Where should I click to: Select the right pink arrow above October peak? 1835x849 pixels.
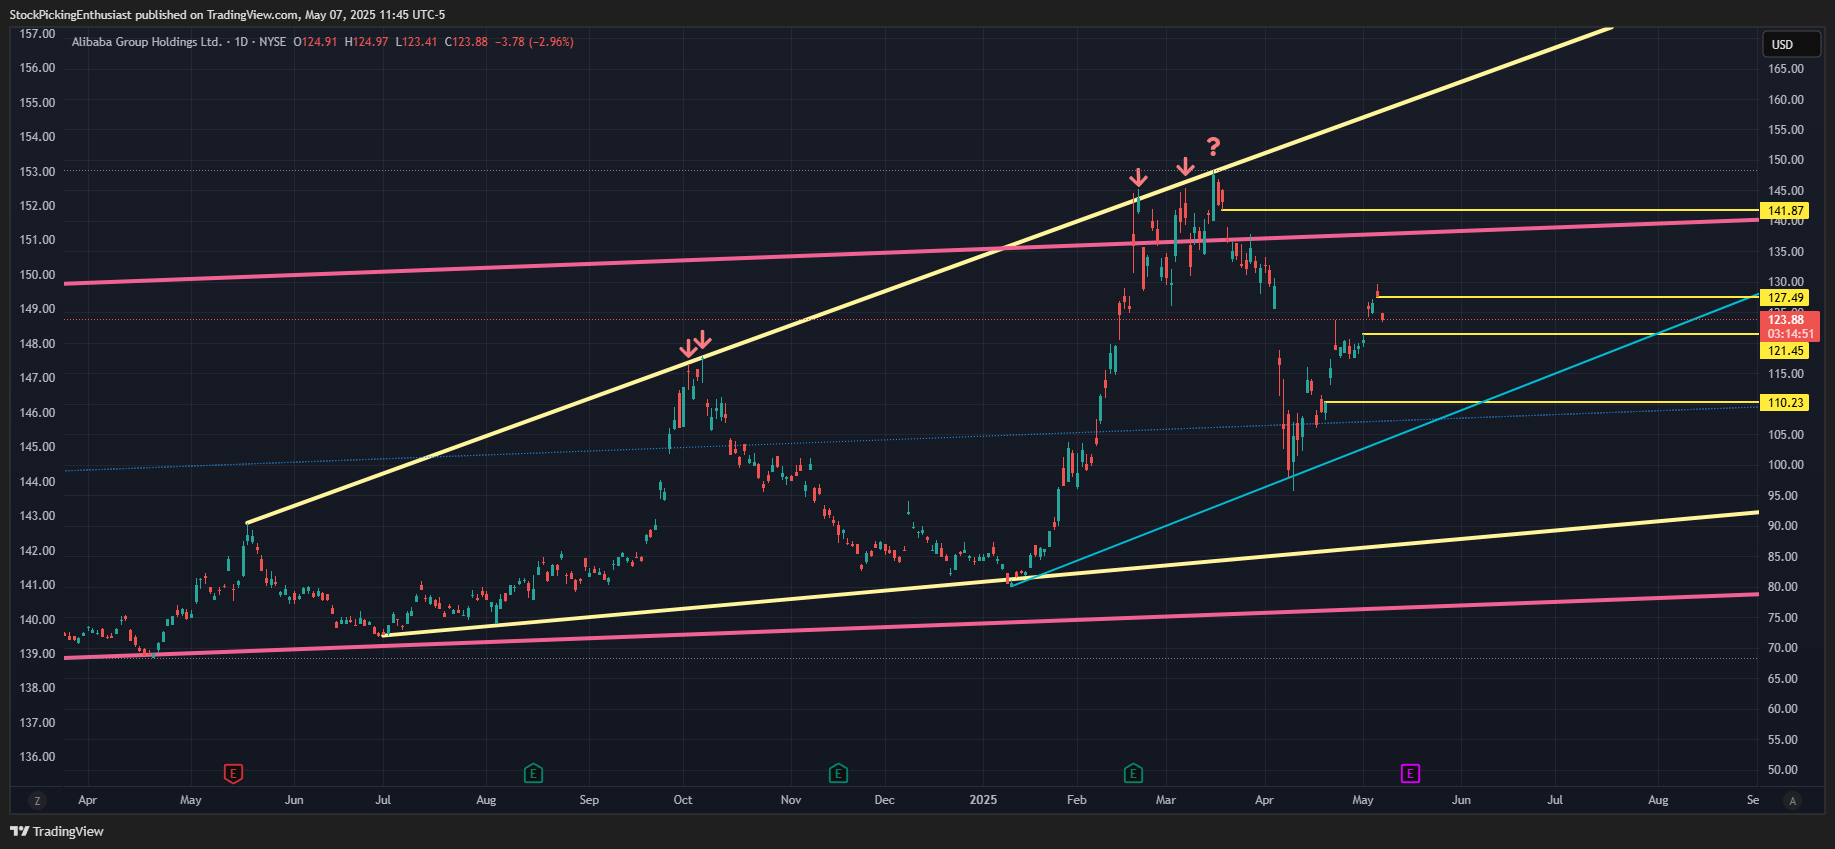703,339
